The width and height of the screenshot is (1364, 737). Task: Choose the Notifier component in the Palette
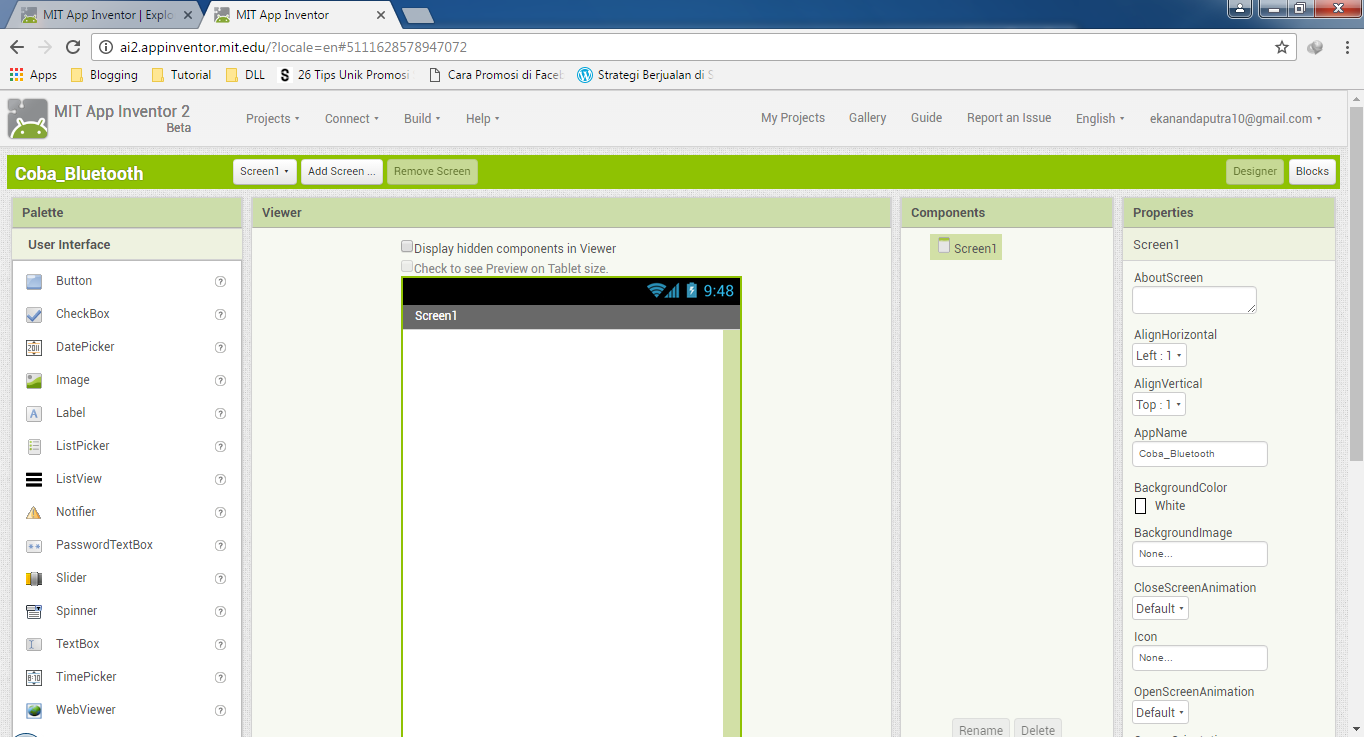tap(77, 511)
